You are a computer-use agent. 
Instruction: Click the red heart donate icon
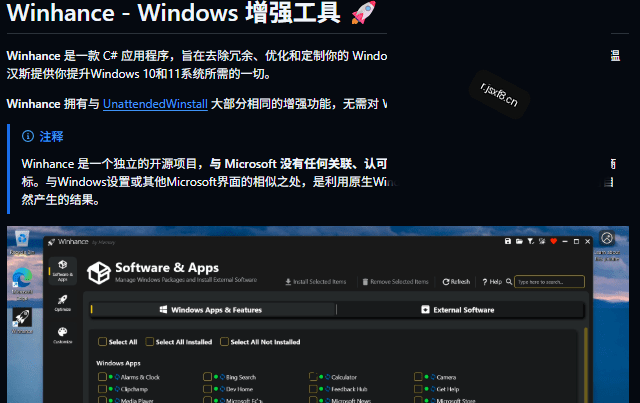click(553, 241)
